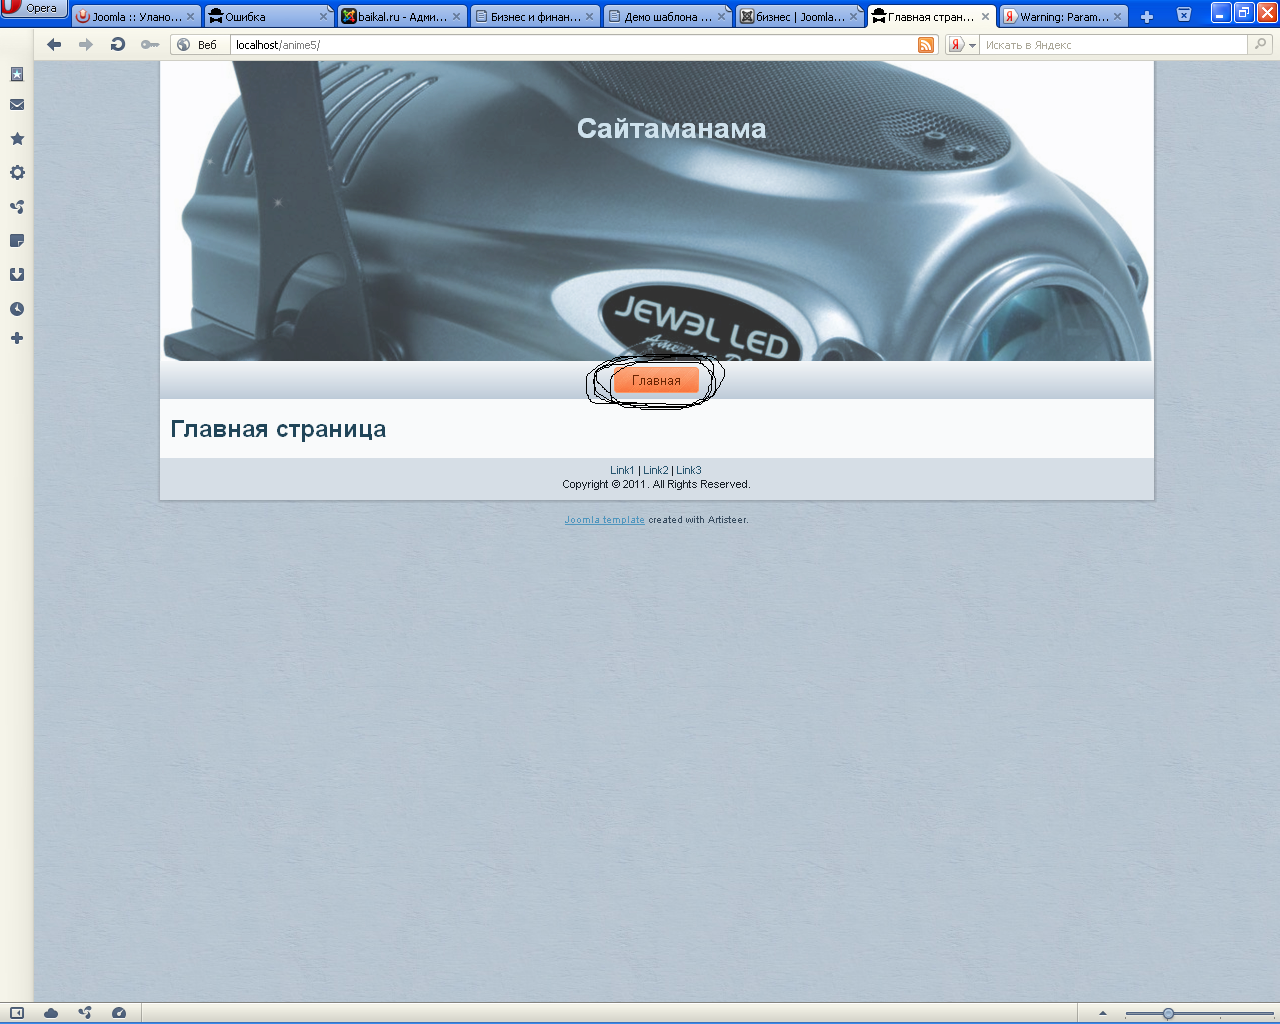Open the Mail panel in sidebar
The image size is (1280, 1024).
(x=17, y=105)
